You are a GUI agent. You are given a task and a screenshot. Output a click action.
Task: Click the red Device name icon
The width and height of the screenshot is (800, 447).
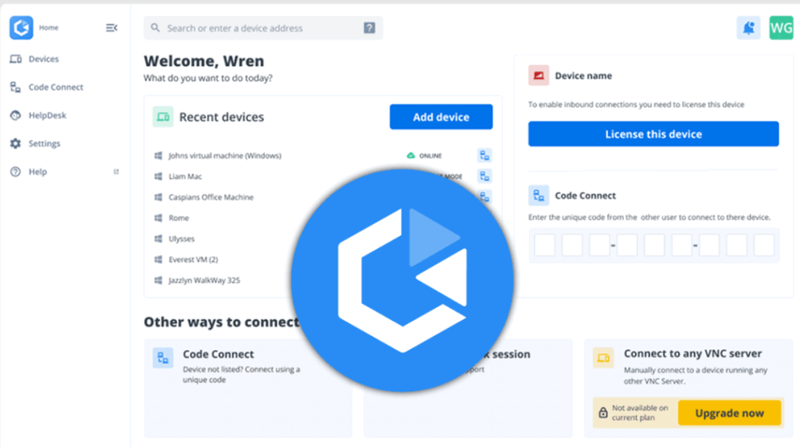click(x=538, y=76)
